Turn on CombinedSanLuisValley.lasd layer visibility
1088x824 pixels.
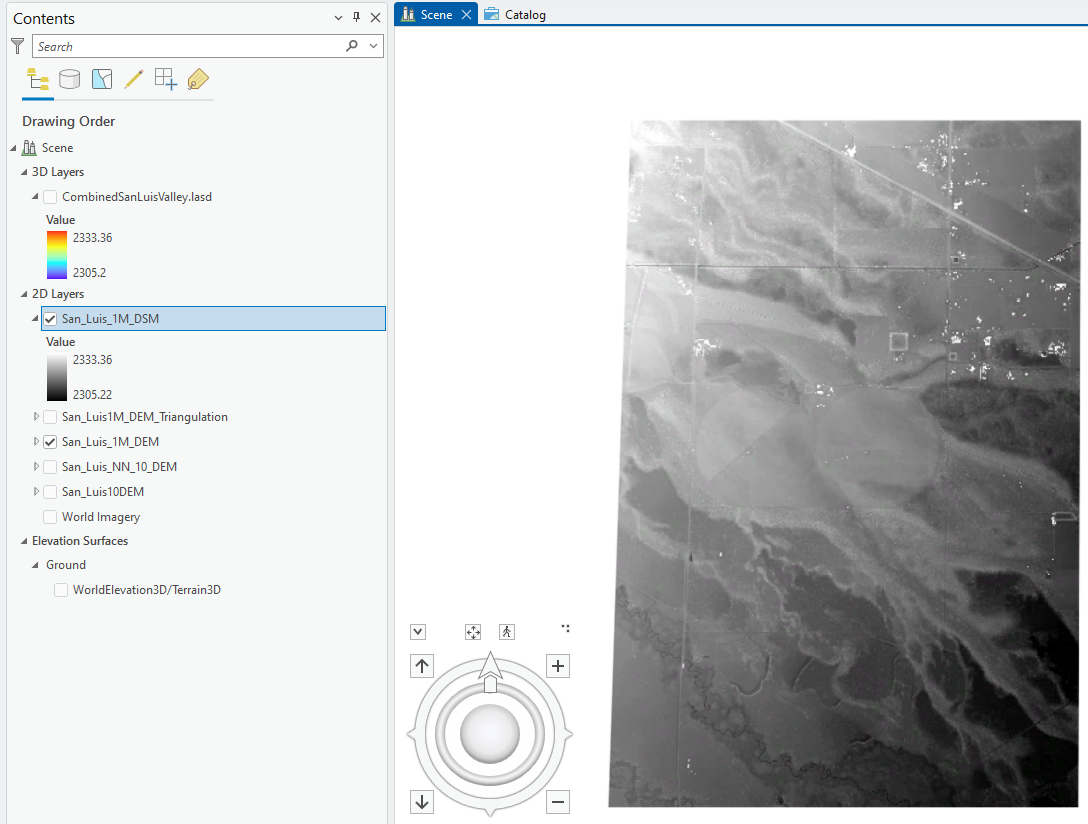click(50, 197)
